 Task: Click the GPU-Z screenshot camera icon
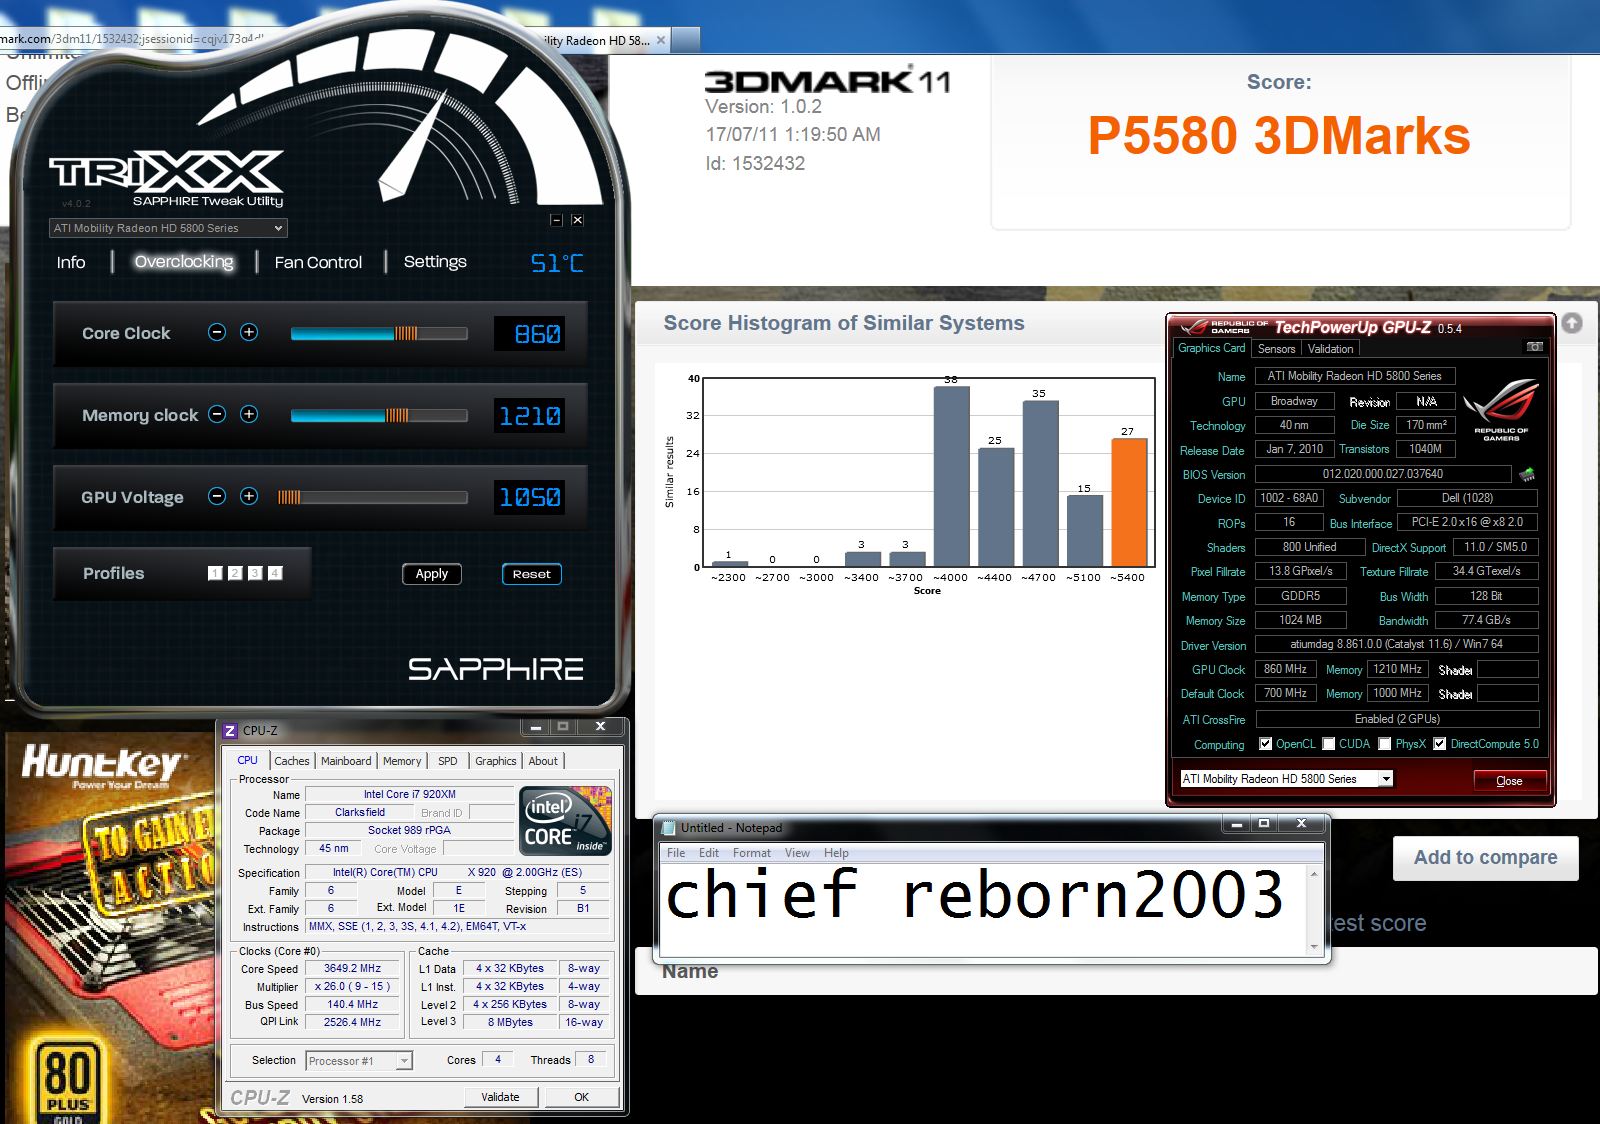pos(1535,347)
